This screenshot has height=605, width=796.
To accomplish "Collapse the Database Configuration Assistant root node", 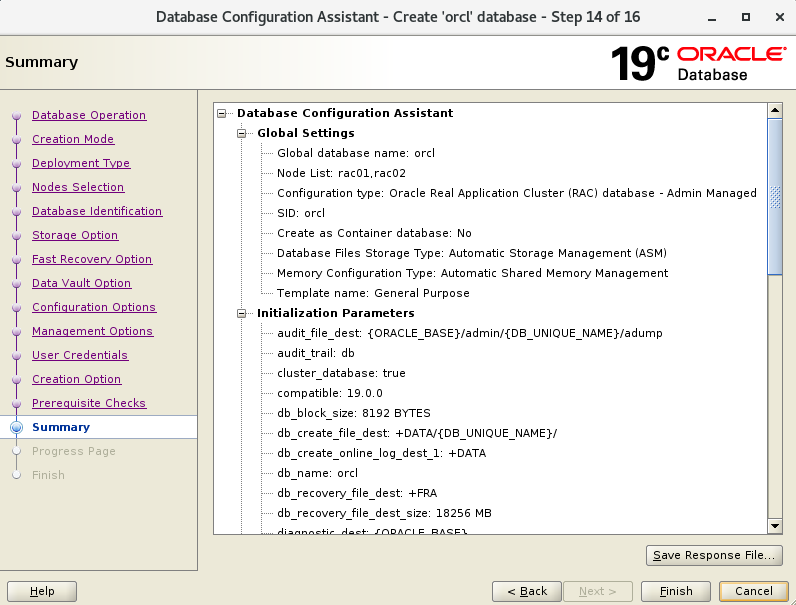I will (222, 113).
